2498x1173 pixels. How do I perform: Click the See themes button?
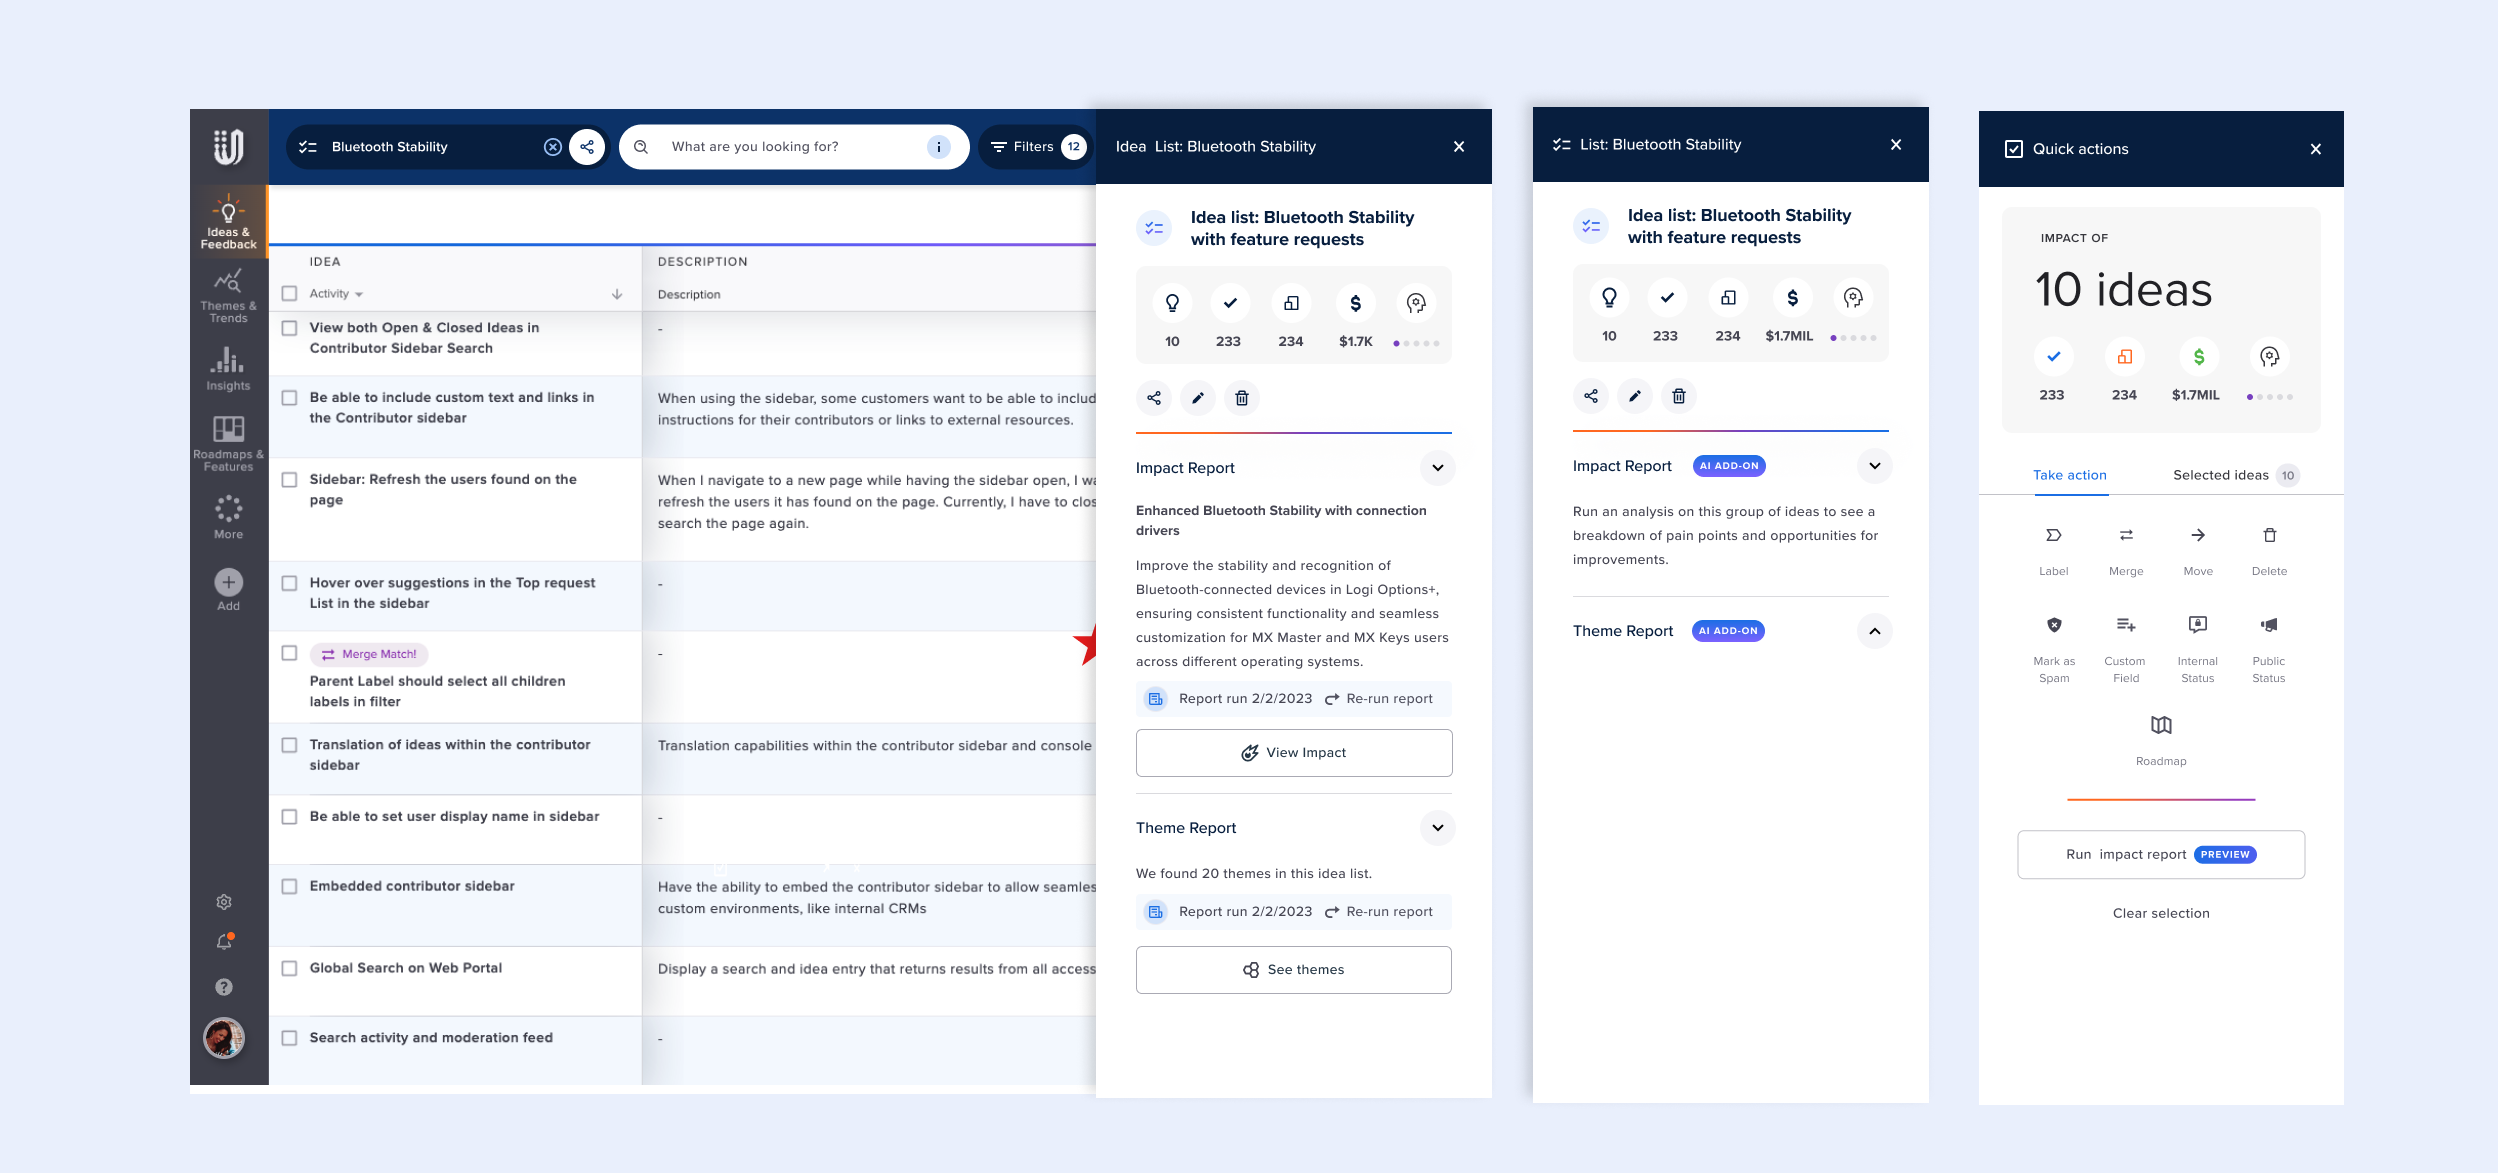[1294, 970]
